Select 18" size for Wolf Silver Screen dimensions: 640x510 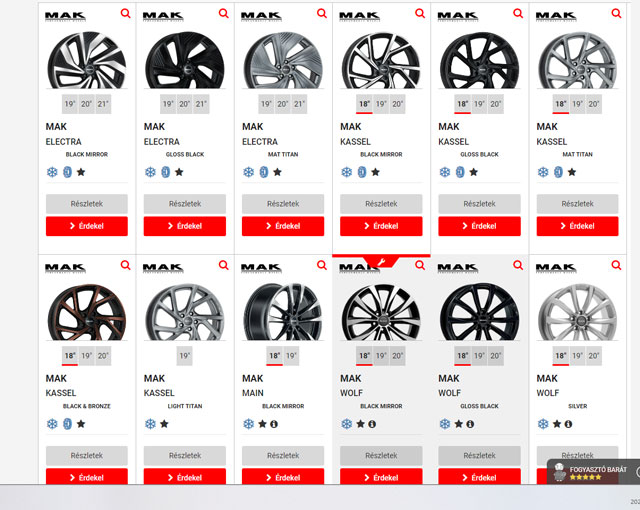[x=561, y=356]
